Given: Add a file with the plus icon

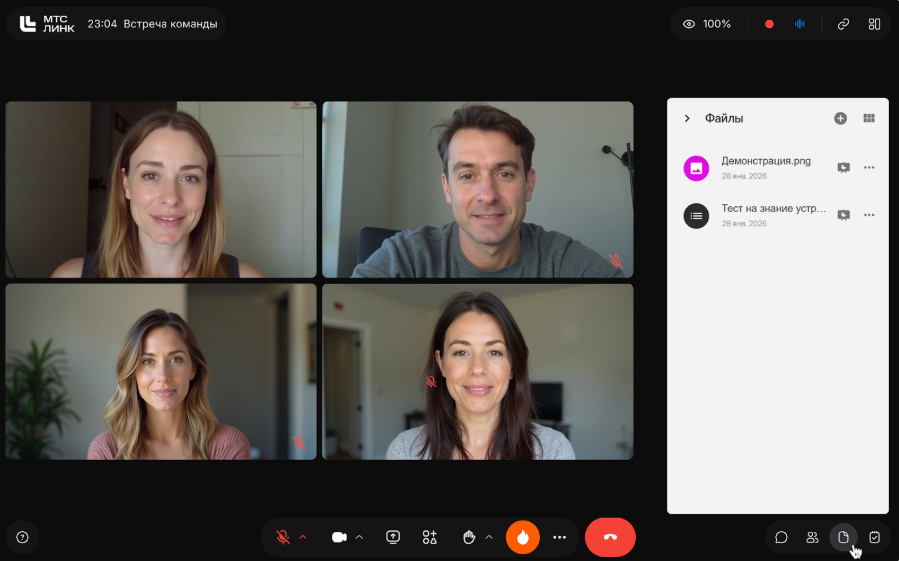Looking at the screenshot, I should pyautogui.click(x=840, y=118).
